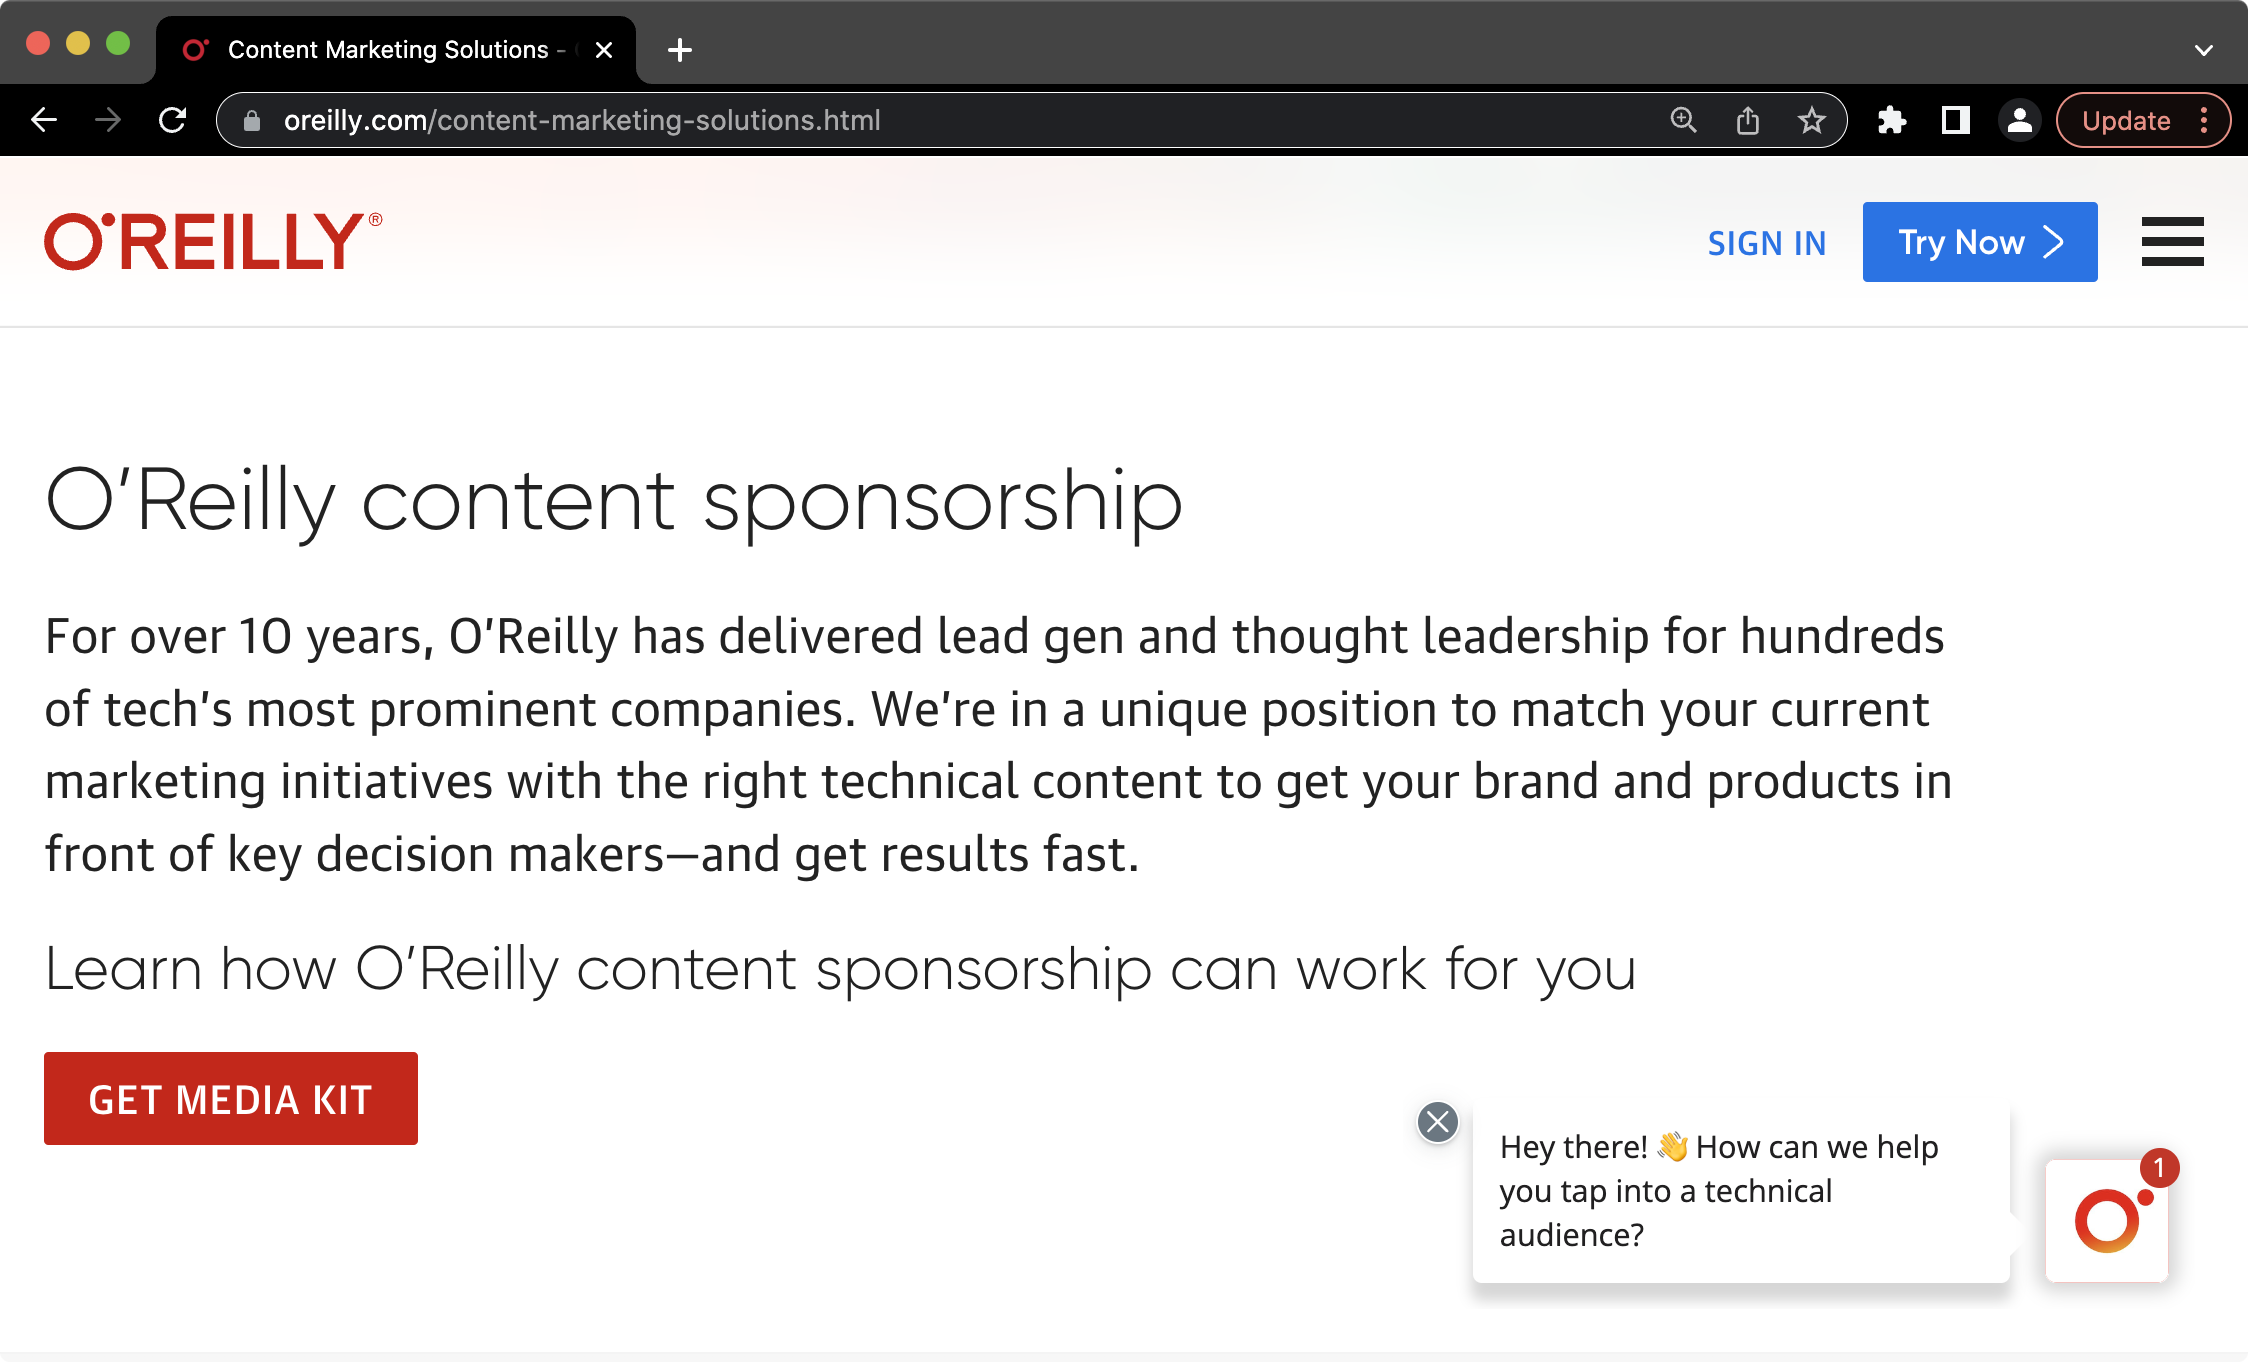Bookmark this page with star icon
2248x1362 pixels.
(x=1811, y=121)
